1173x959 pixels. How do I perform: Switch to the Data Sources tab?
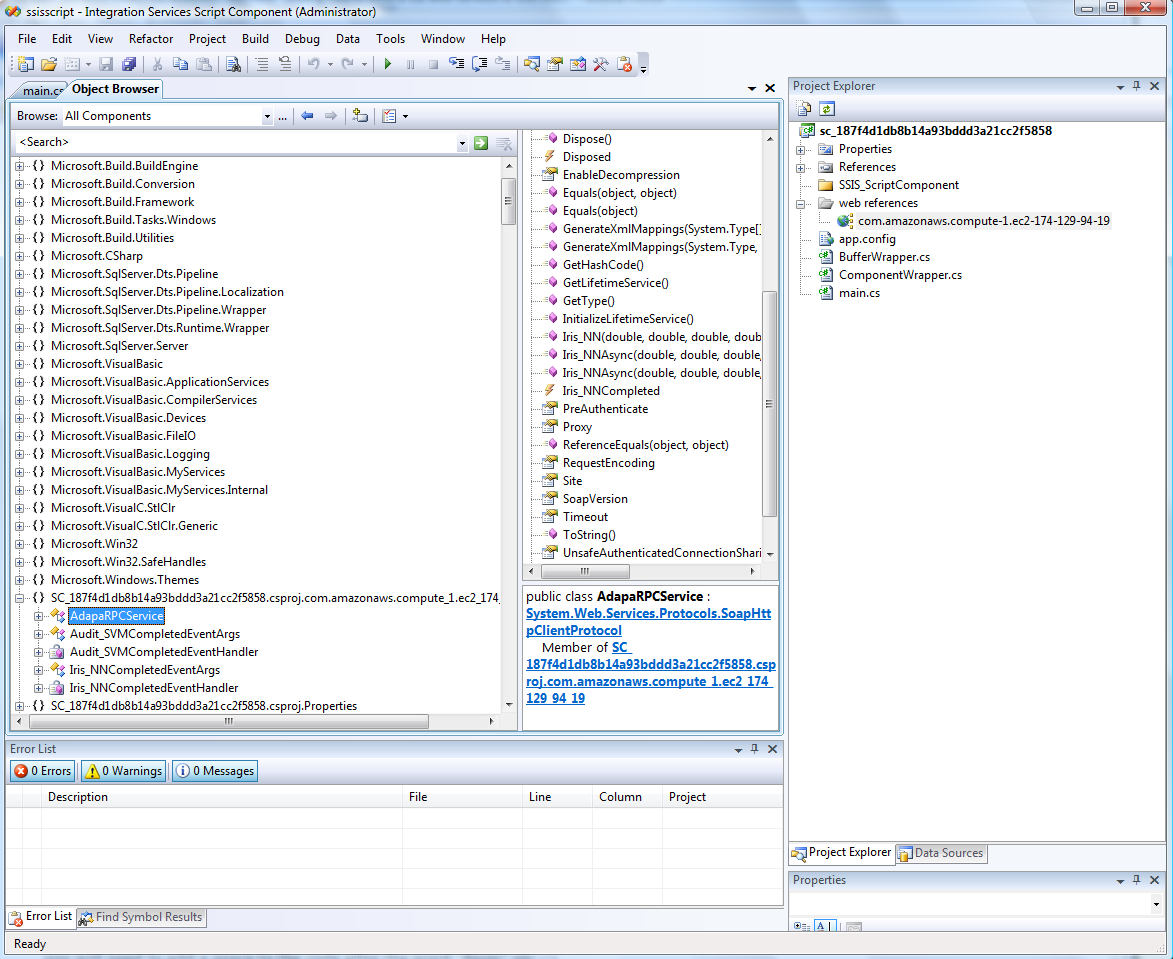941,853
